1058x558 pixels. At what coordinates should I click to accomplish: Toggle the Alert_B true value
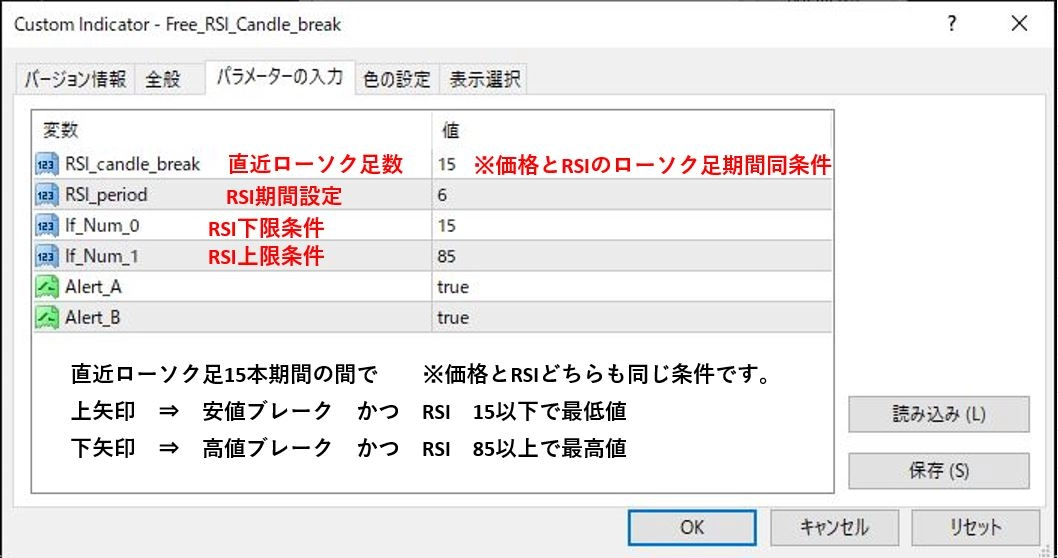453,318
